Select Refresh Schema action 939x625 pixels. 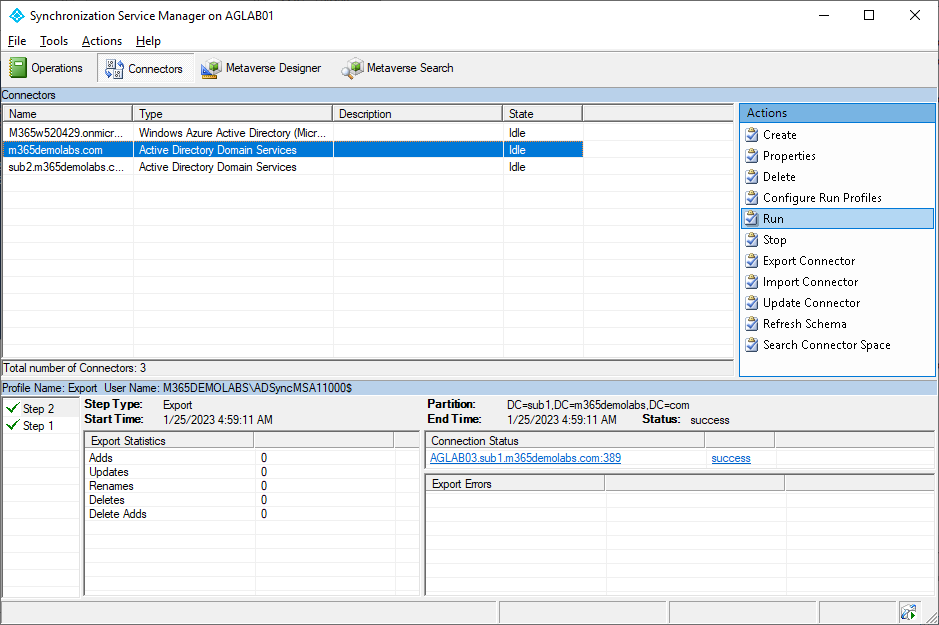(x=804, y=324)
